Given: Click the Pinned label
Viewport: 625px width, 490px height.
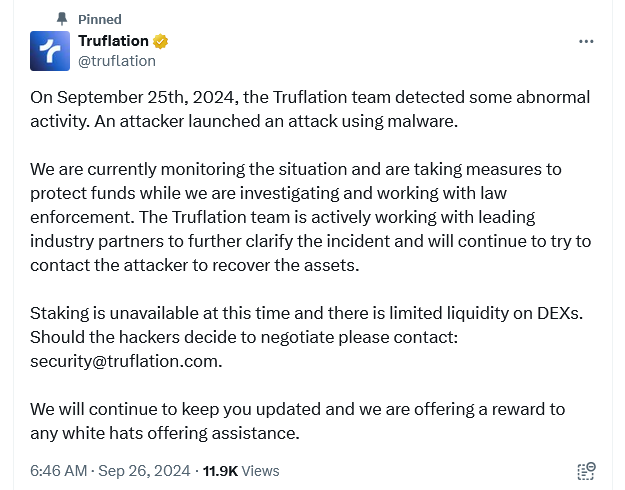Looking at the screenshot, I should [x=100, y=19].
